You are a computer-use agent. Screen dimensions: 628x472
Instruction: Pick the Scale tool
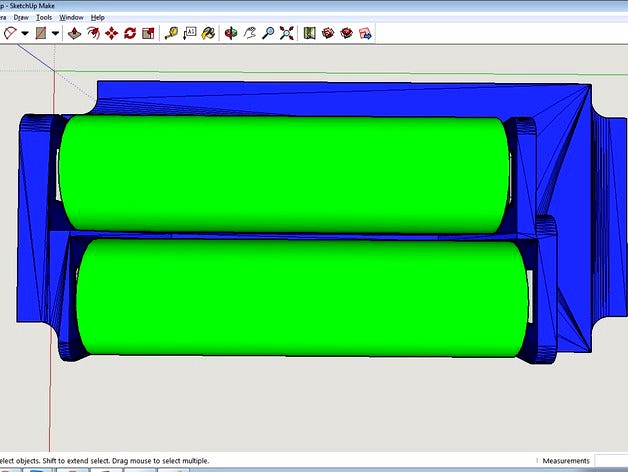tap(147, 33)
